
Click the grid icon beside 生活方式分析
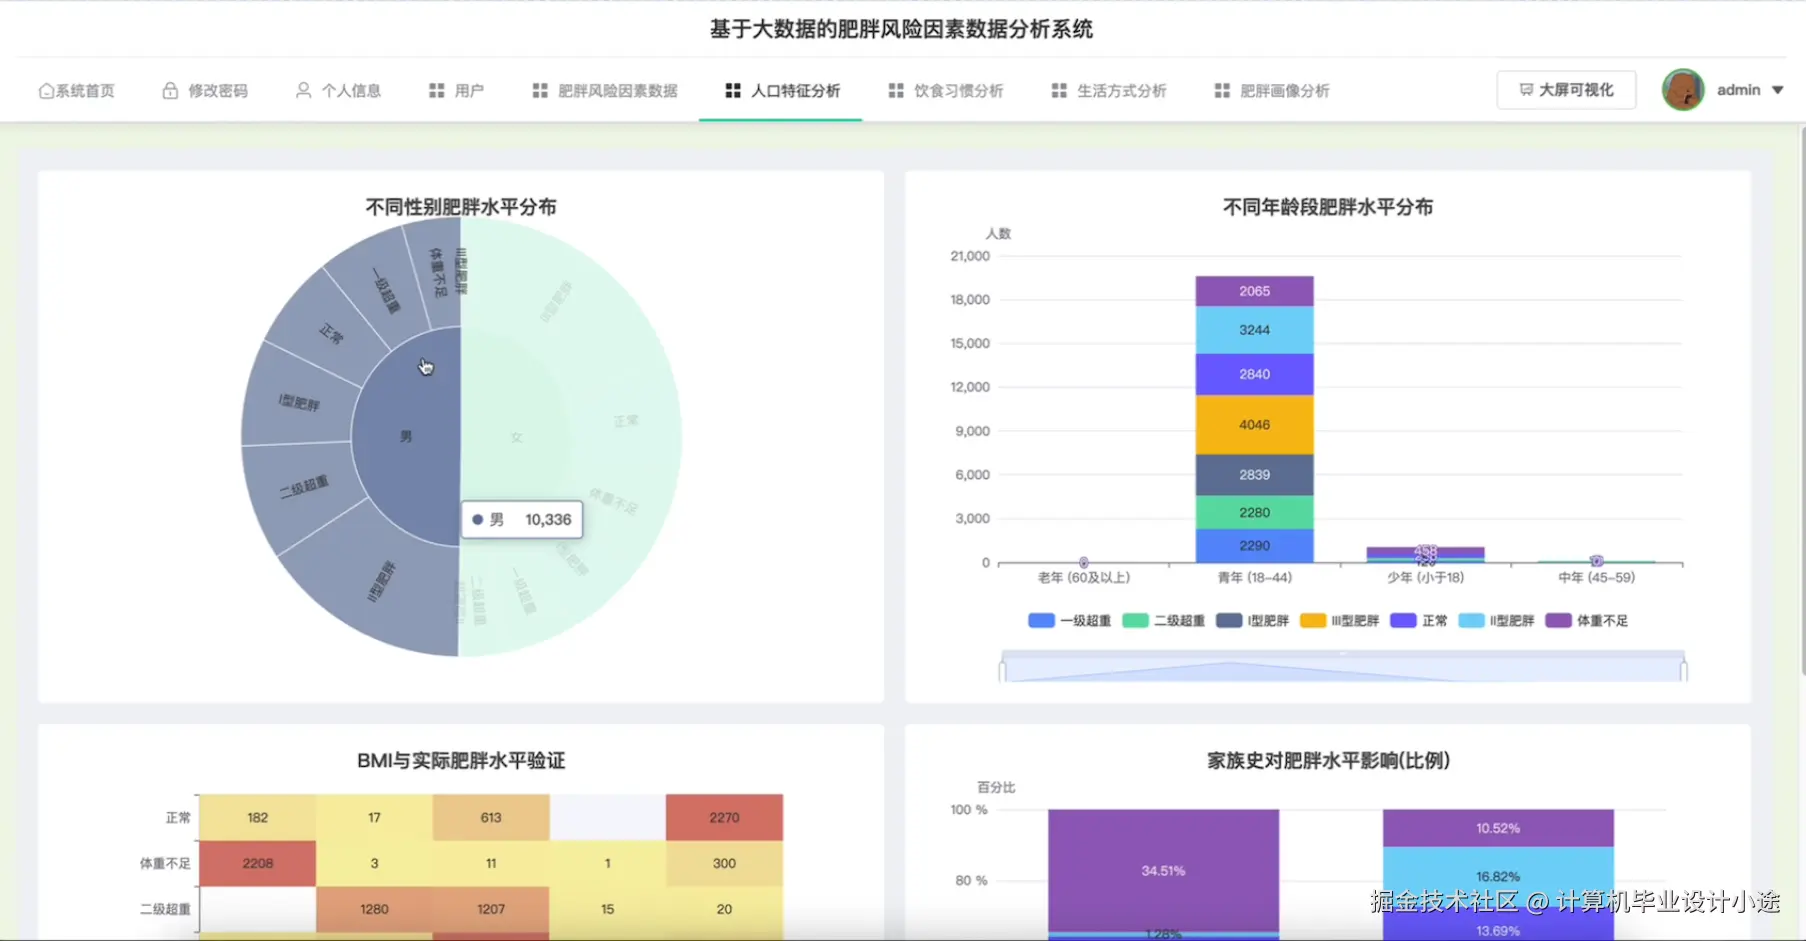pos(1059,91)
